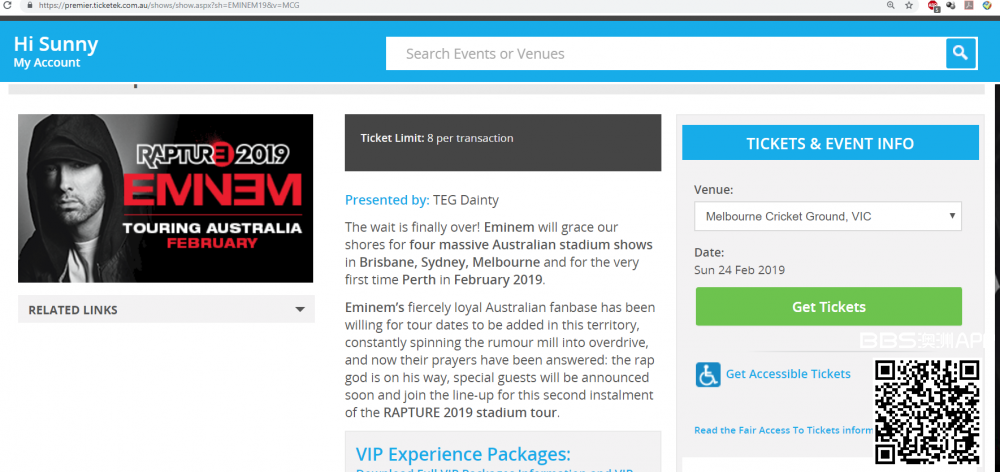Click the Get Tickets button
Viewport: 1000px width, 472px height.
(829, 307)
